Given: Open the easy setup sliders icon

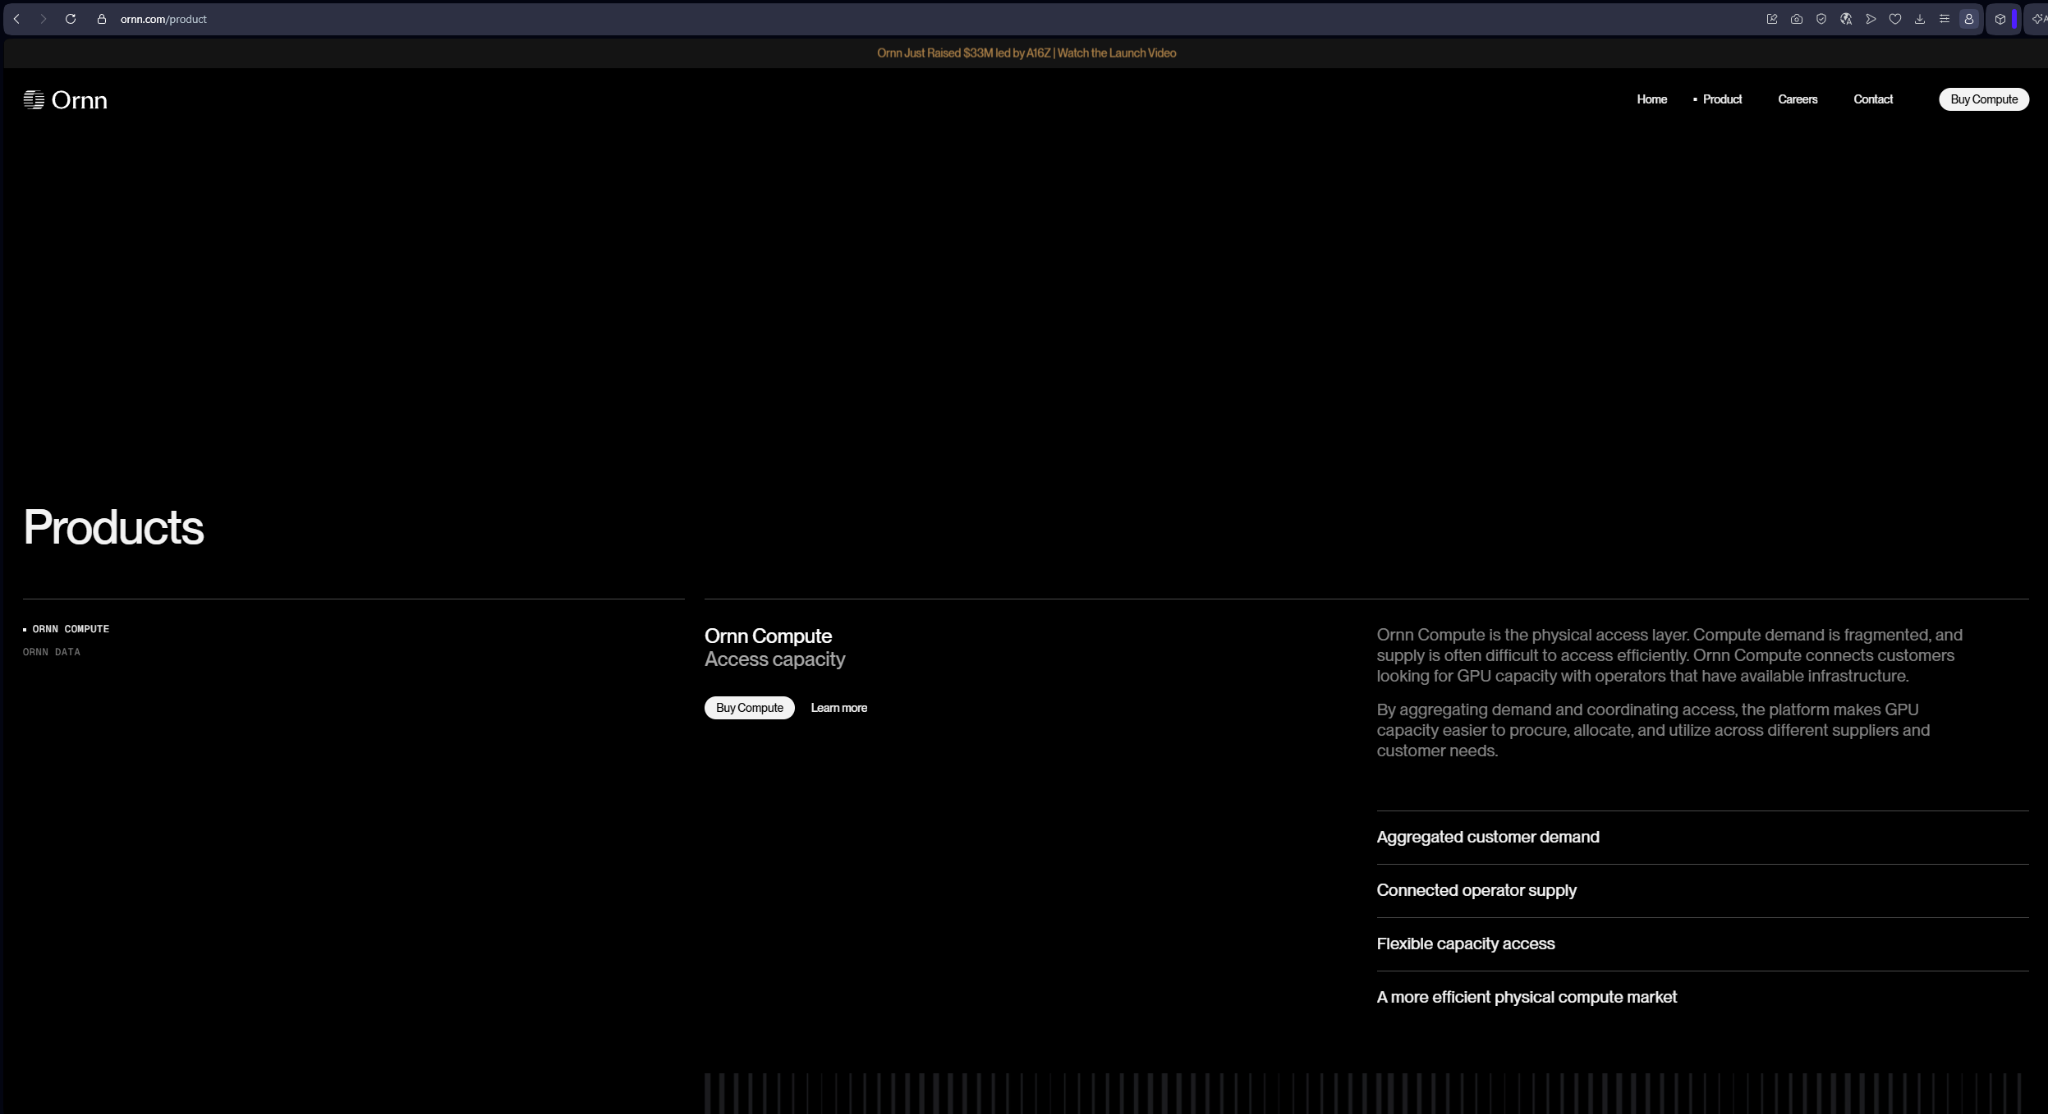Looking at the screenshot, I should pos(1944,19).
